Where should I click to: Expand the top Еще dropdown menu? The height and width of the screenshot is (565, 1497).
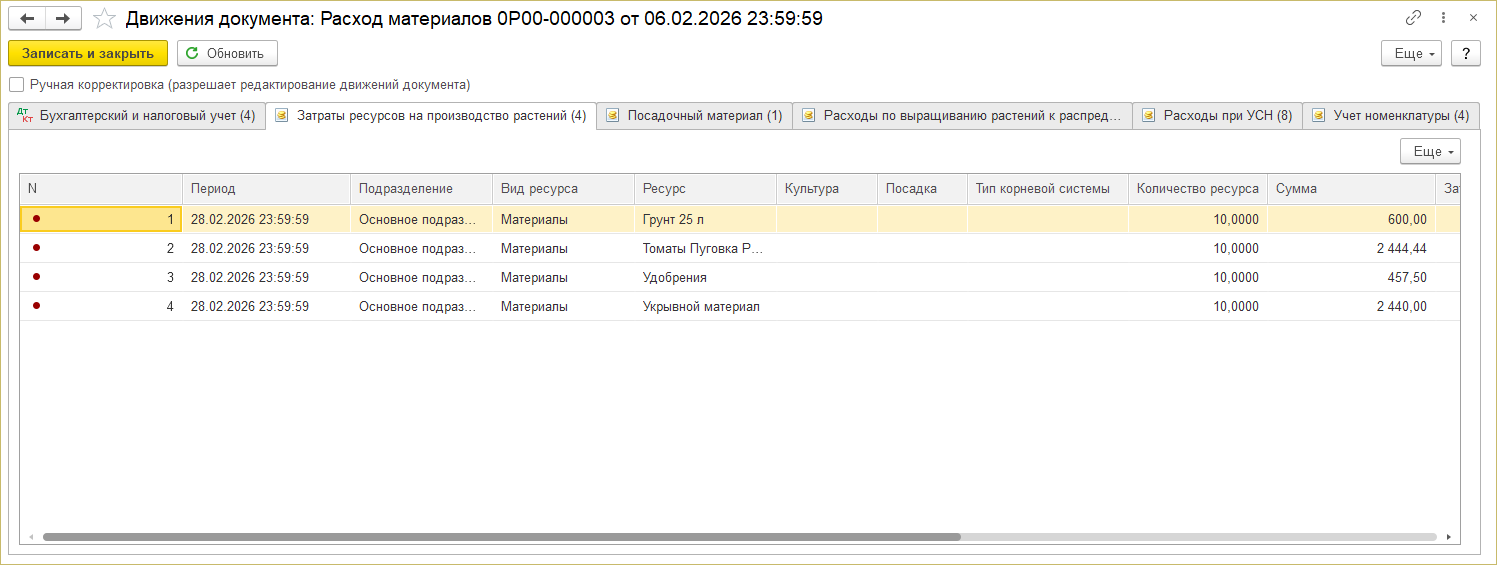[x=1410, y=53]
